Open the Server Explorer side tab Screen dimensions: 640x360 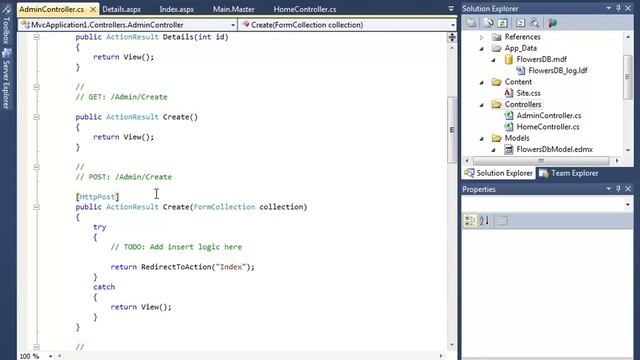click(x=6, y=79)
